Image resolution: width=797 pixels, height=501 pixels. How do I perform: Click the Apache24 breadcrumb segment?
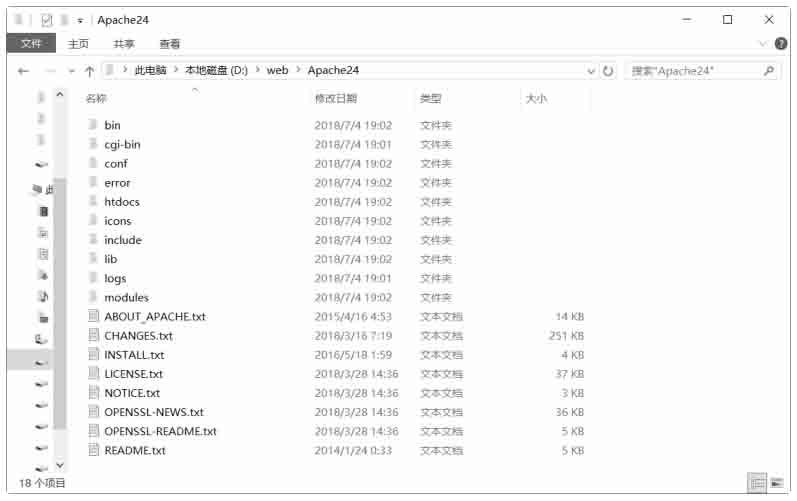[x=333, y=70]
